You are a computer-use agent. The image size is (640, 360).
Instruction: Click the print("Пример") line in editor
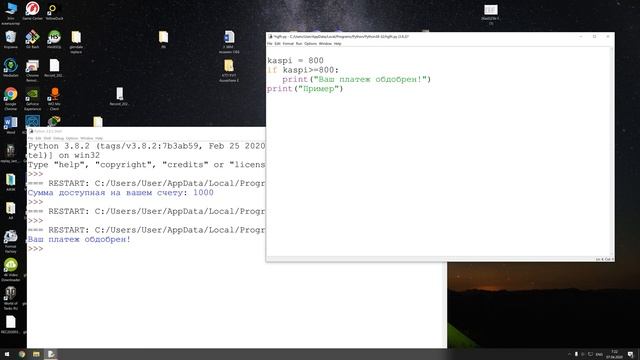pyautogui.click(x=305, y=89)
